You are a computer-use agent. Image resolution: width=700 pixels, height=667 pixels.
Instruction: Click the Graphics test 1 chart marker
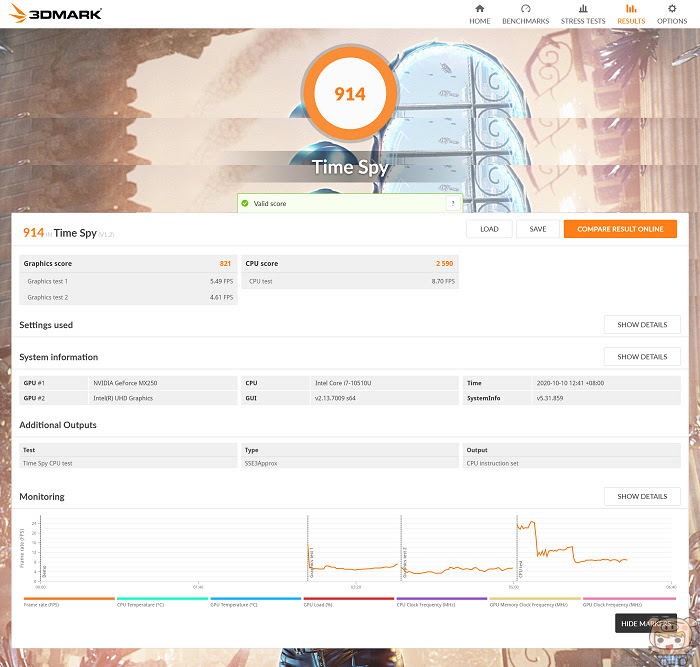tap(312, 563)
